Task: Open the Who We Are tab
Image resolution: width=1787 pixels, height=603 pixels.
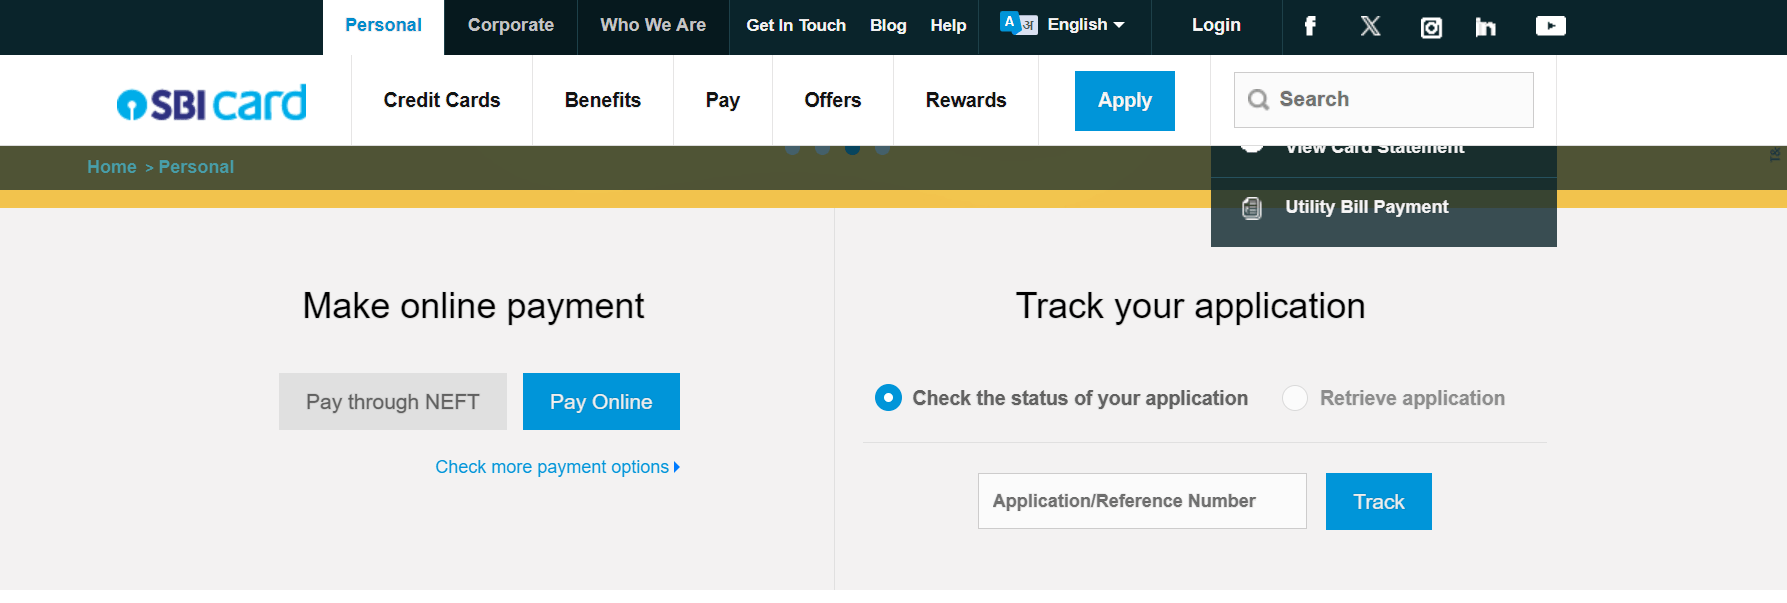Action: click(x=653, y=26)
